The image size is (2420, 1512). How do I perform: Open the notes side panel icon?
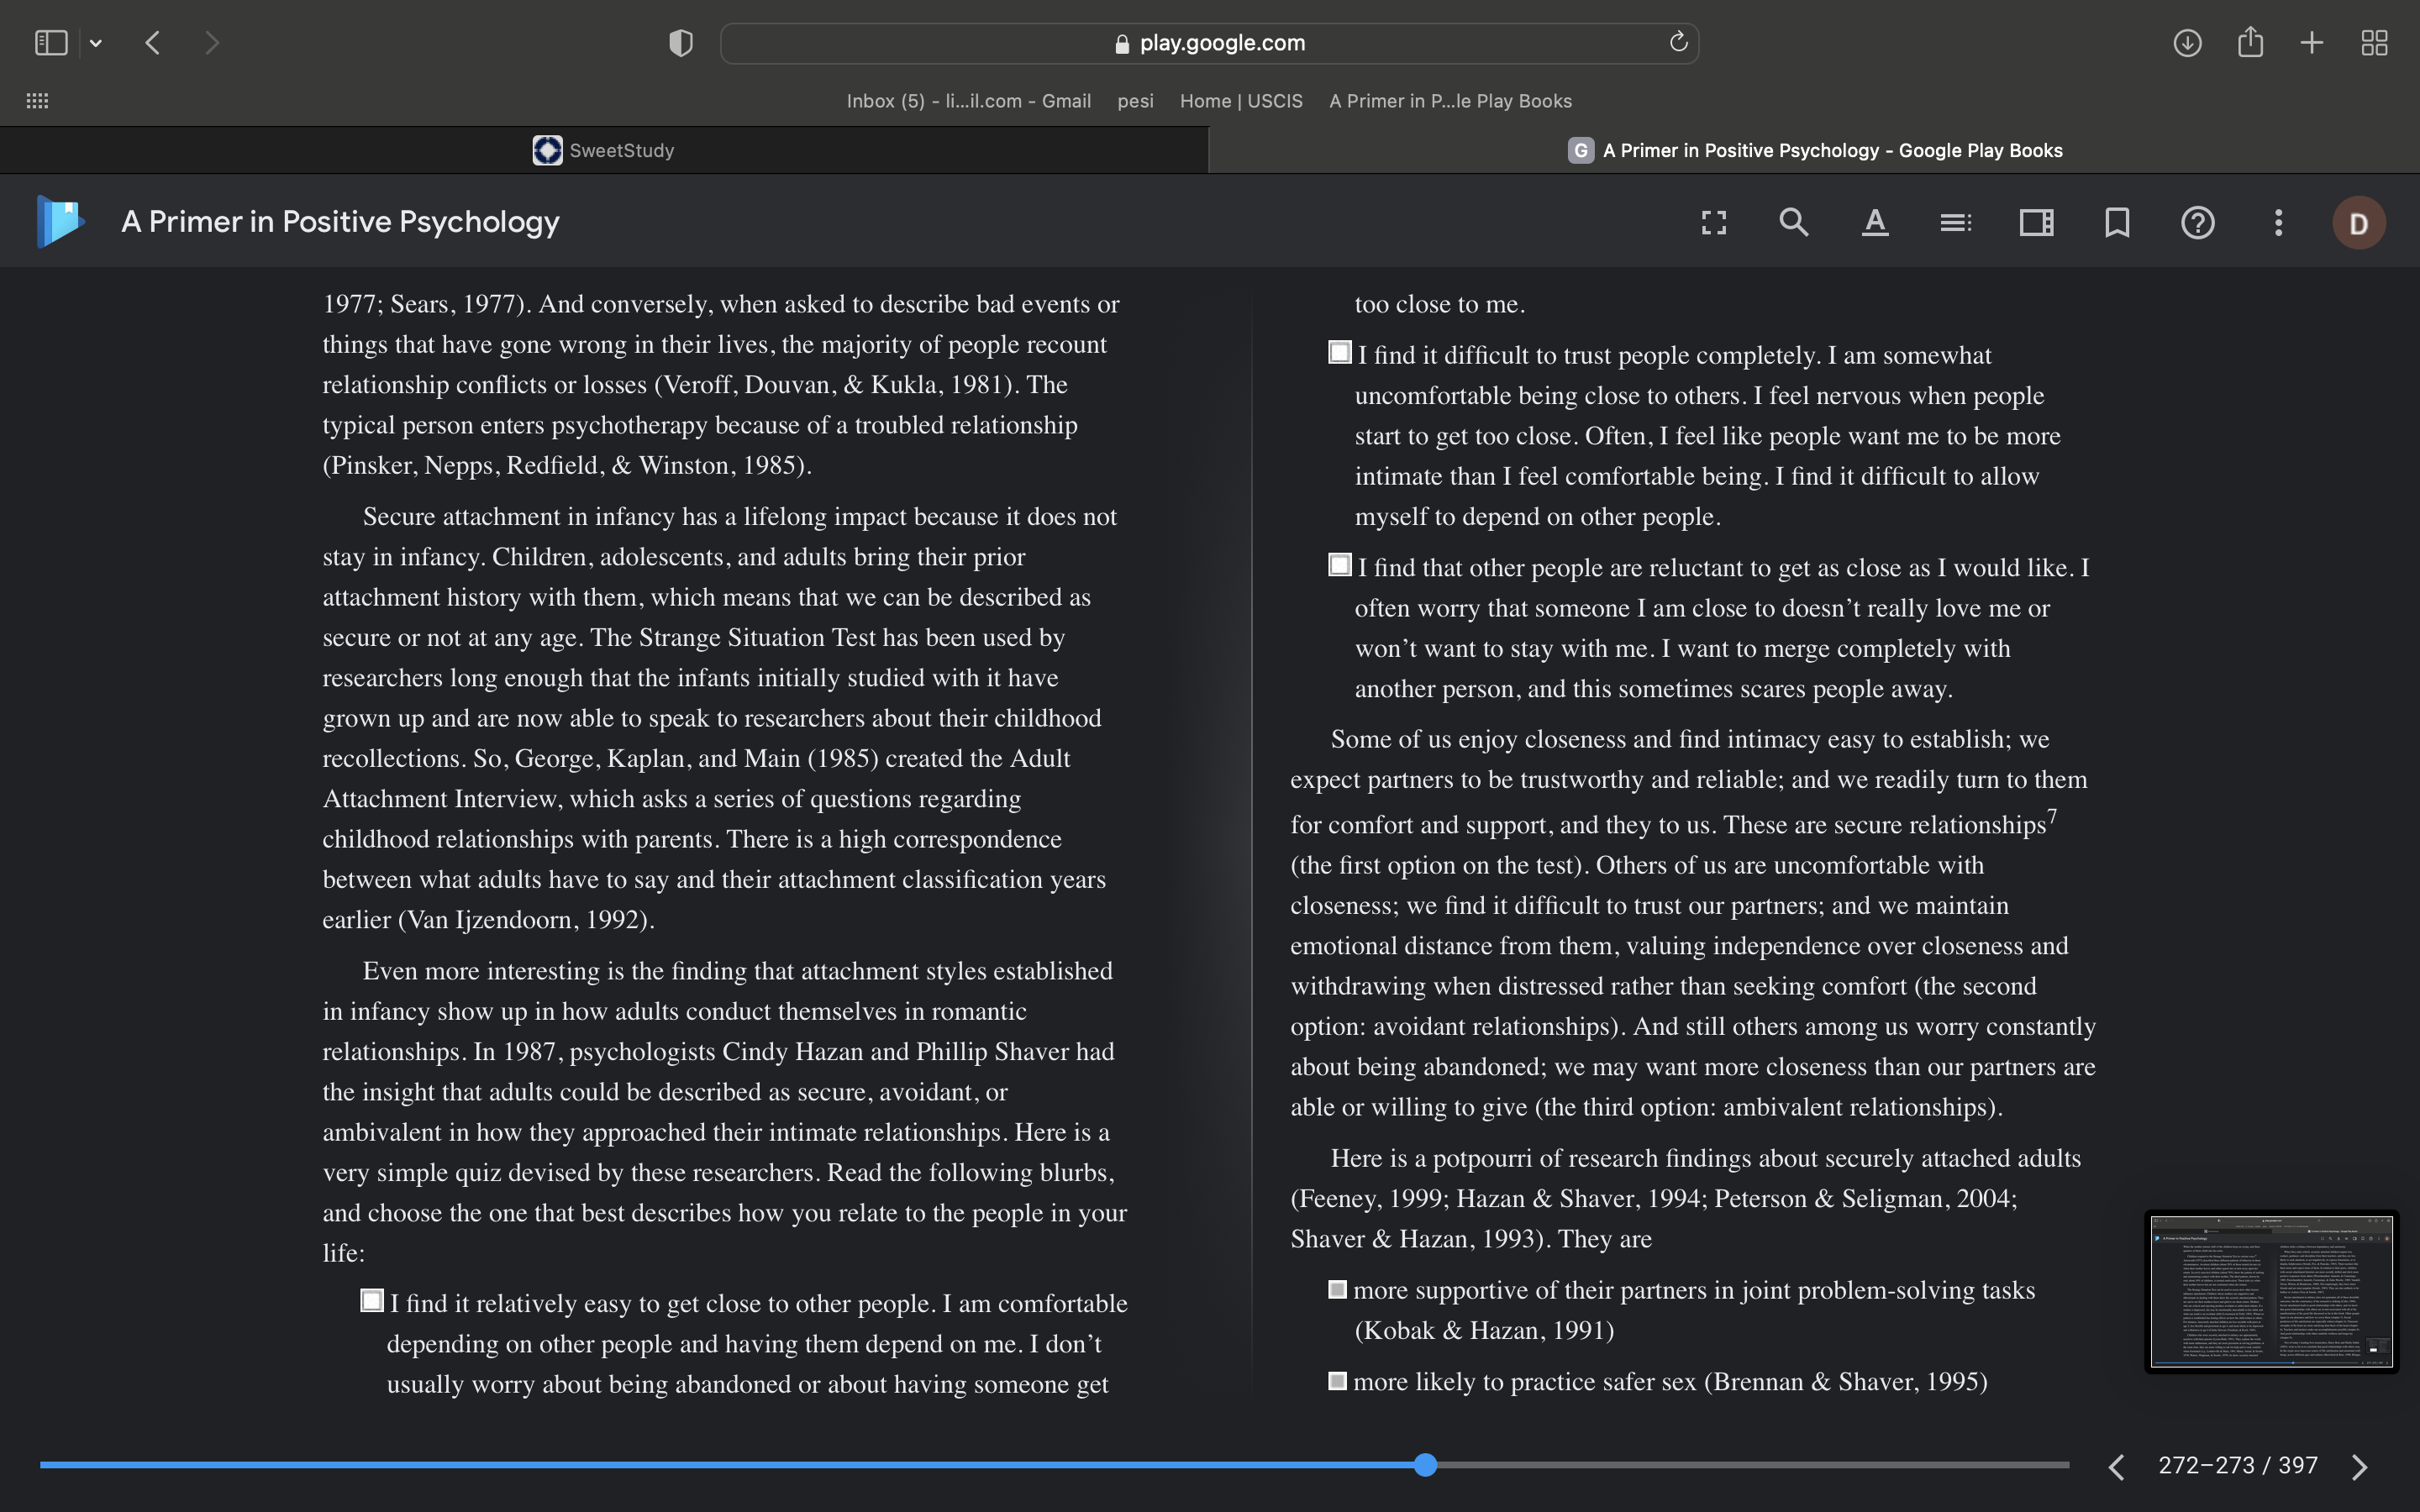(x=2036, y=222)
